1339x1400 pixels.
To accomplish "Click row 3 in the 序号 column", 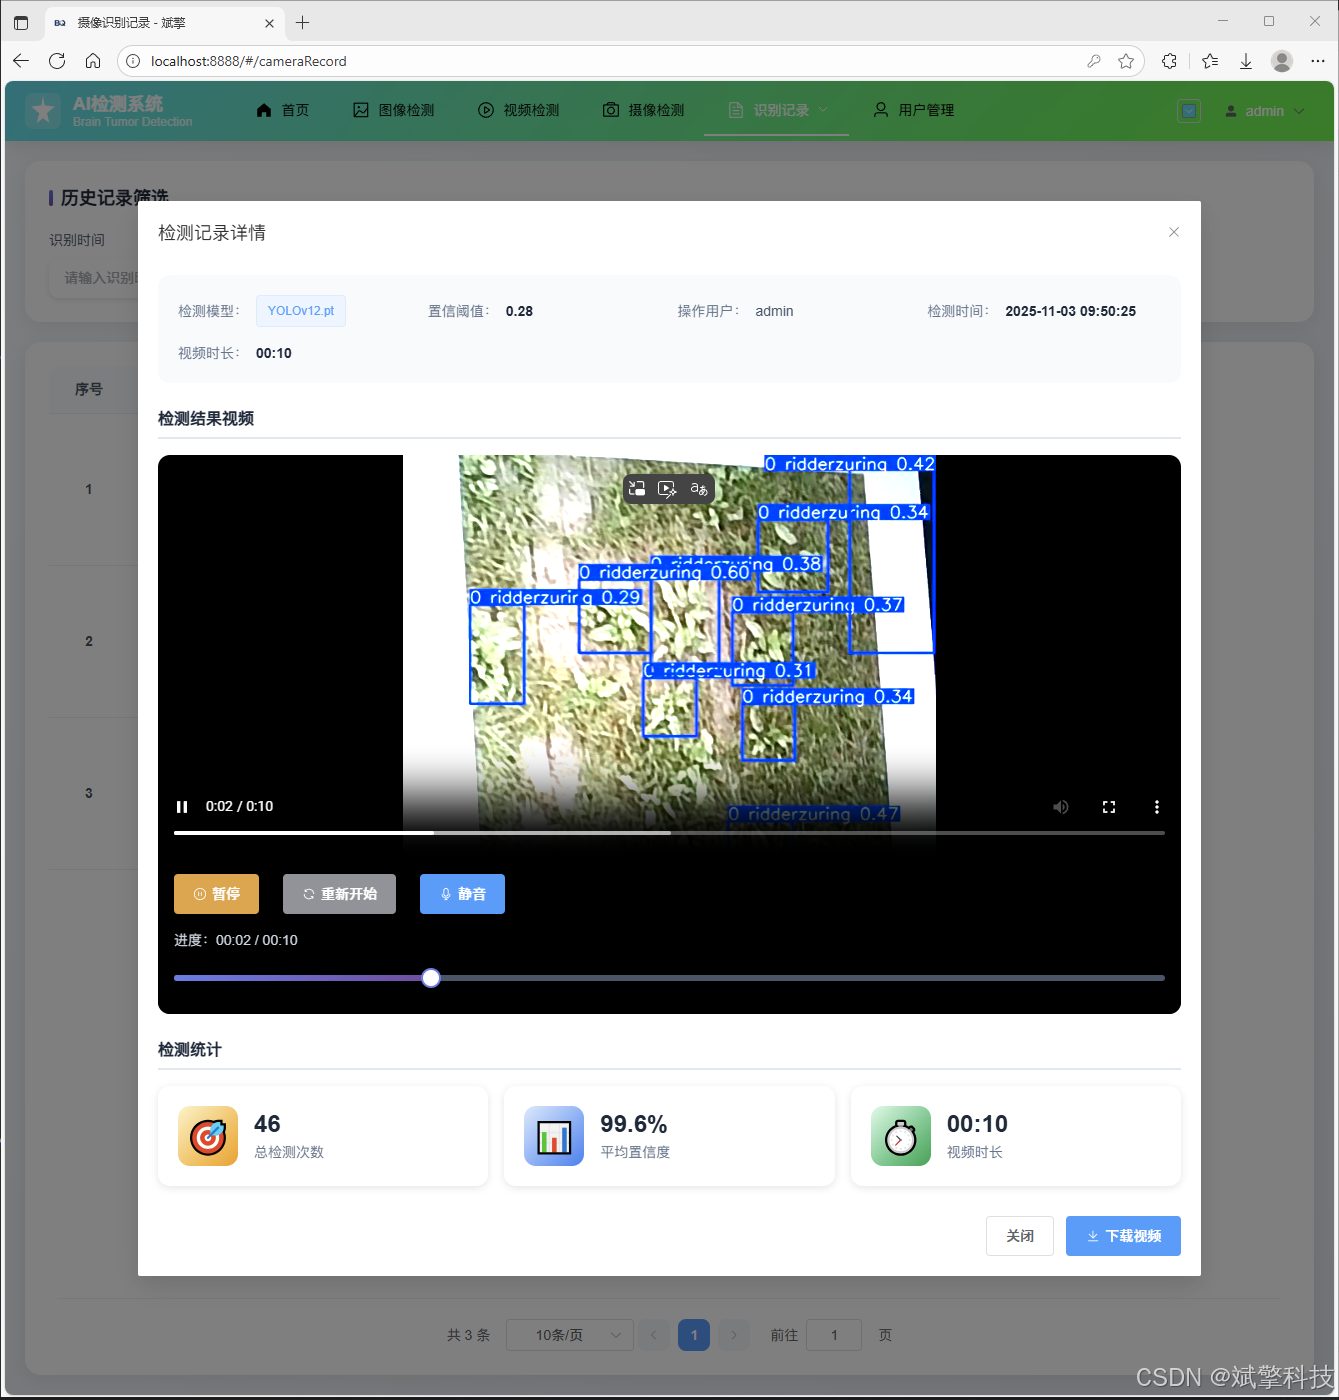I will [x=89, y=793].
